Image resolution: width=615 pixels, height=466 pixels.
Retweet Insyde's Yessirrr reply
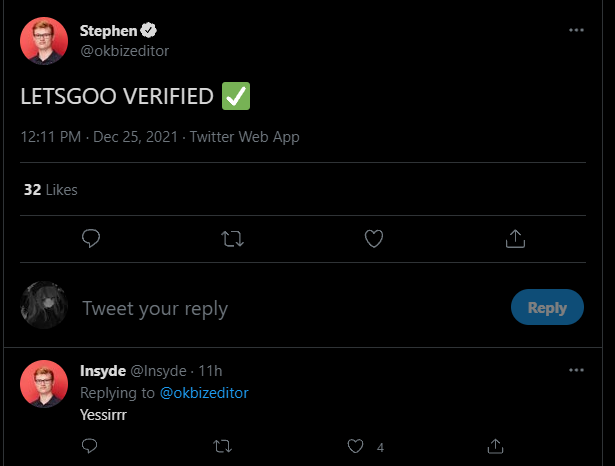tap(223, 445)
